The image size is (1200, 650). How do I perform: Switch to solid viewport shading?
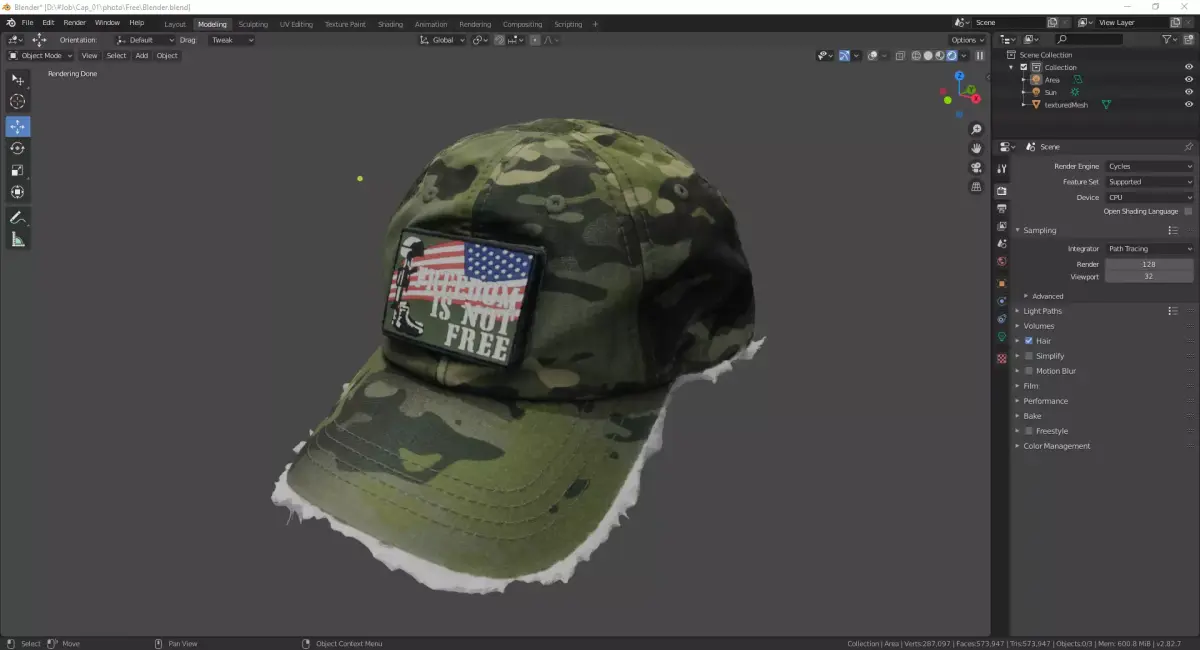pyautogui.click(x=927, y=56)
